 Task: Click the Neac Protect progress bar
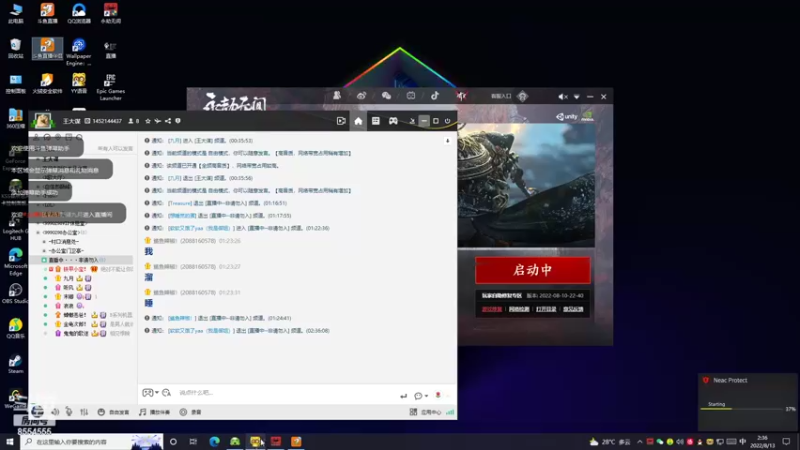743,409
